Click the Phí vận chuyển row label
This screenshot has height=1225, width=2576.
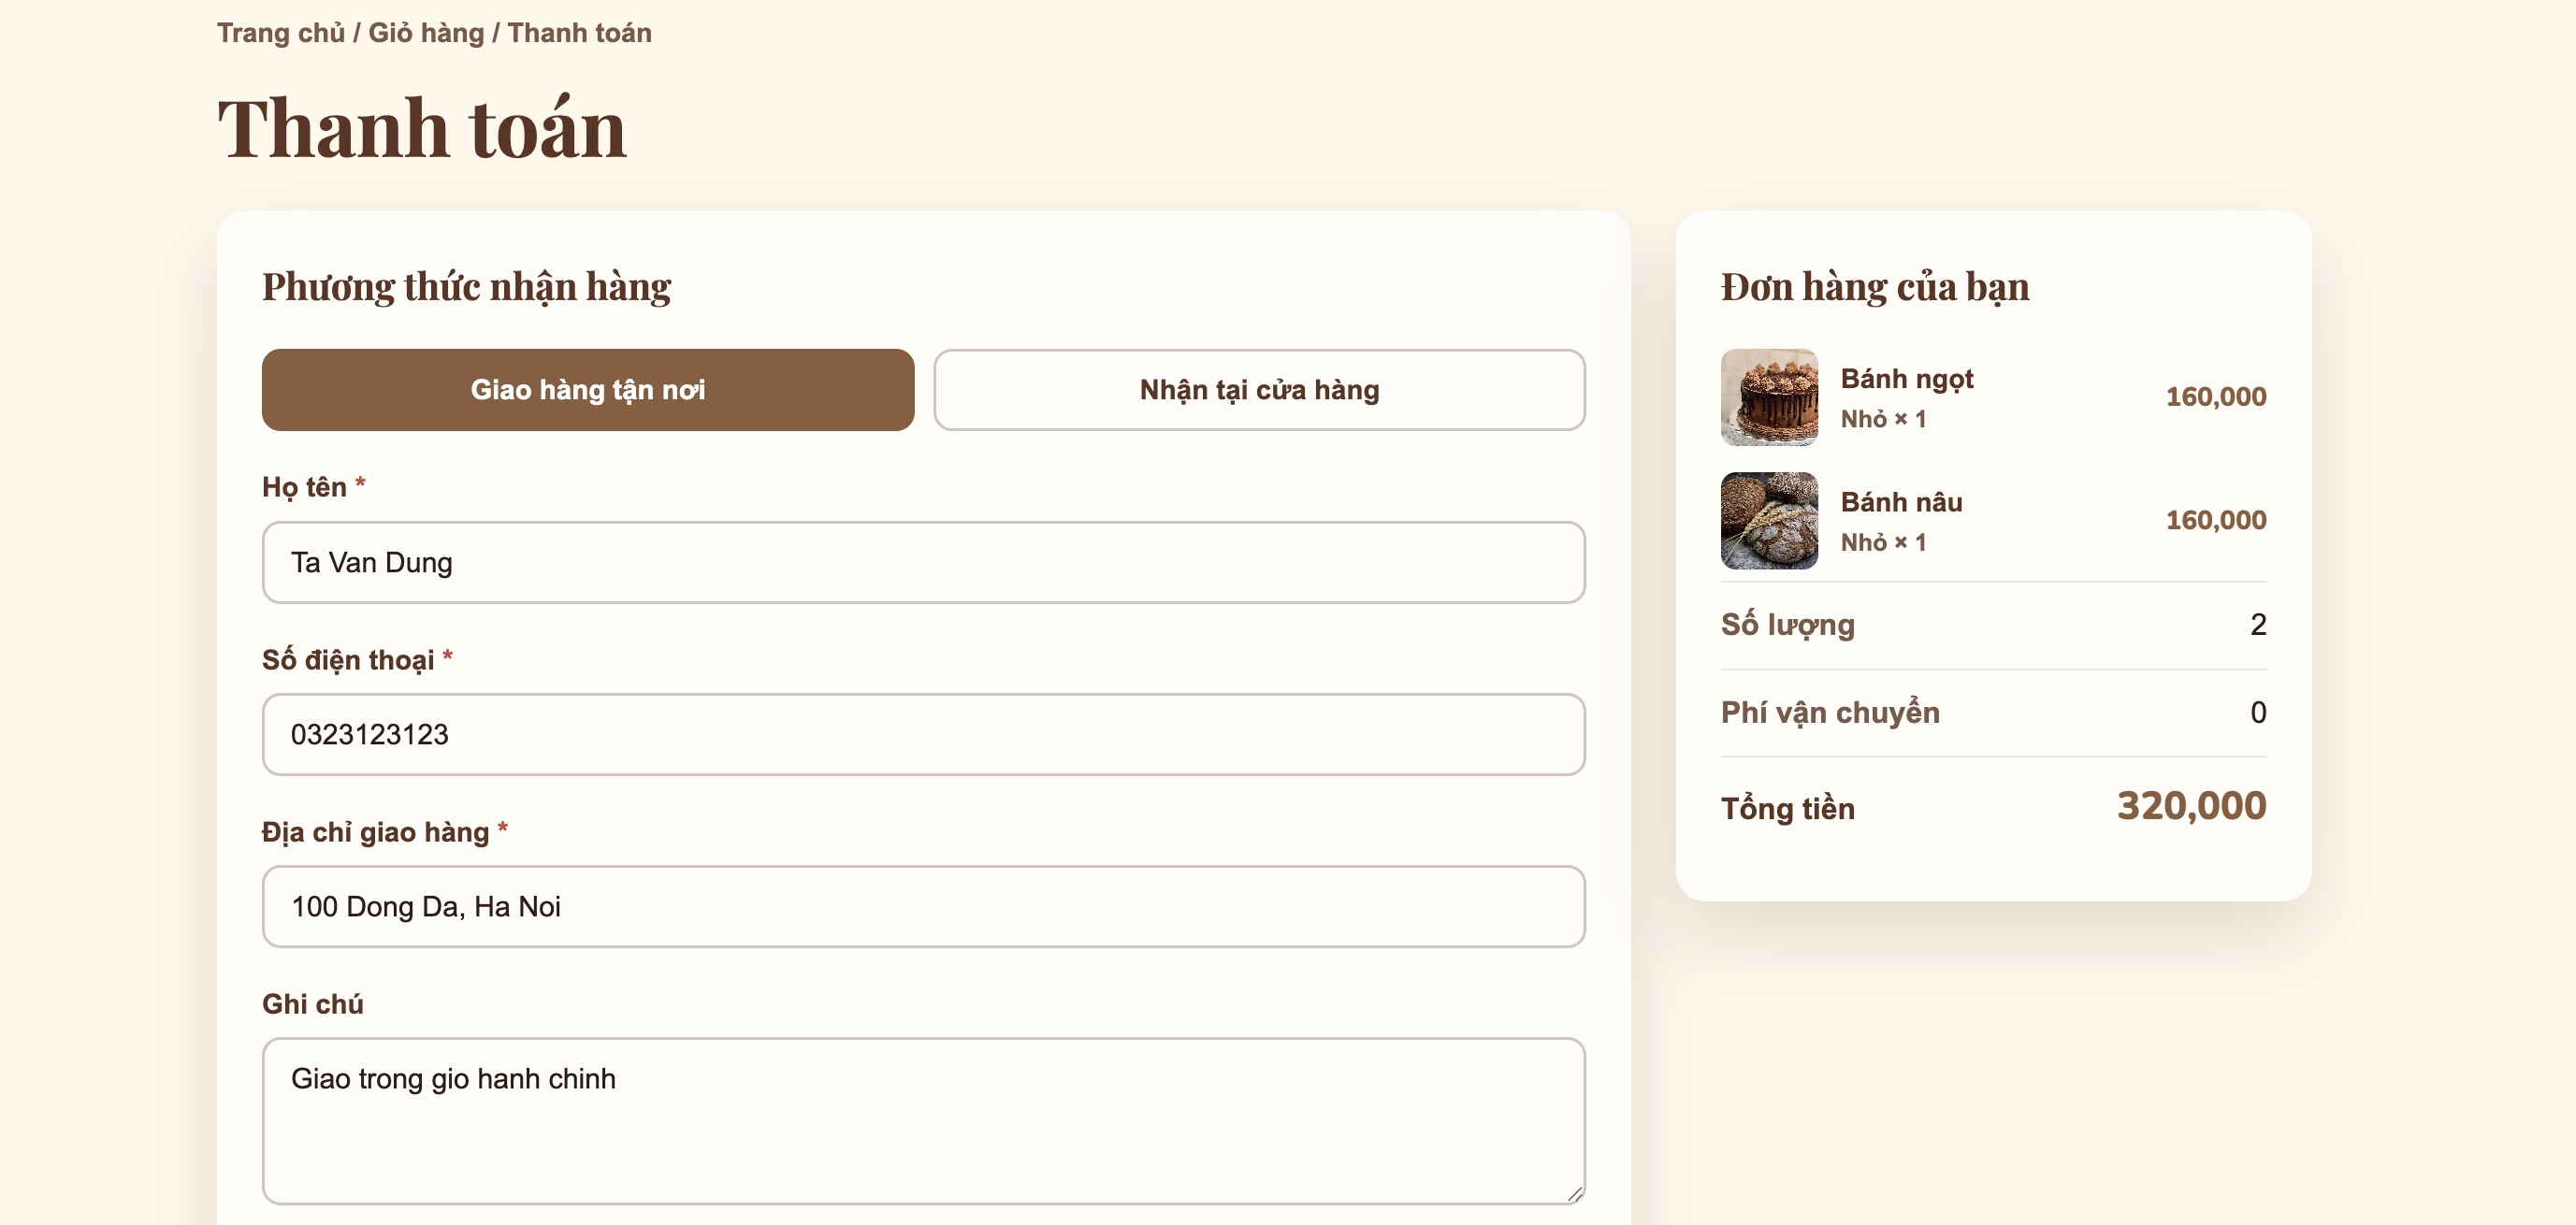1830,712
